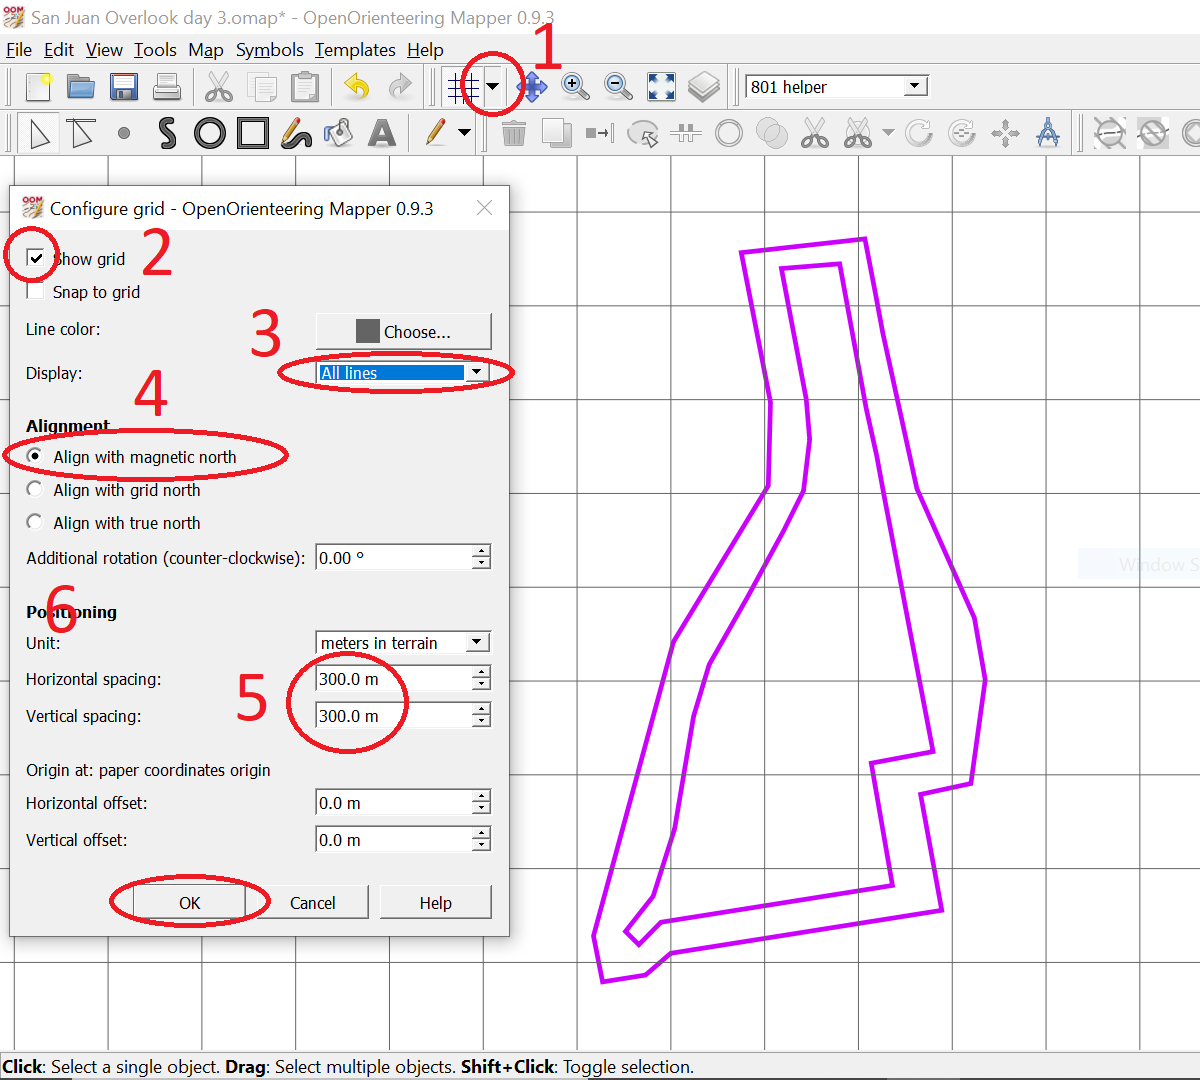
Task: Click Choose to pick line color
Action: coord(403,332)
